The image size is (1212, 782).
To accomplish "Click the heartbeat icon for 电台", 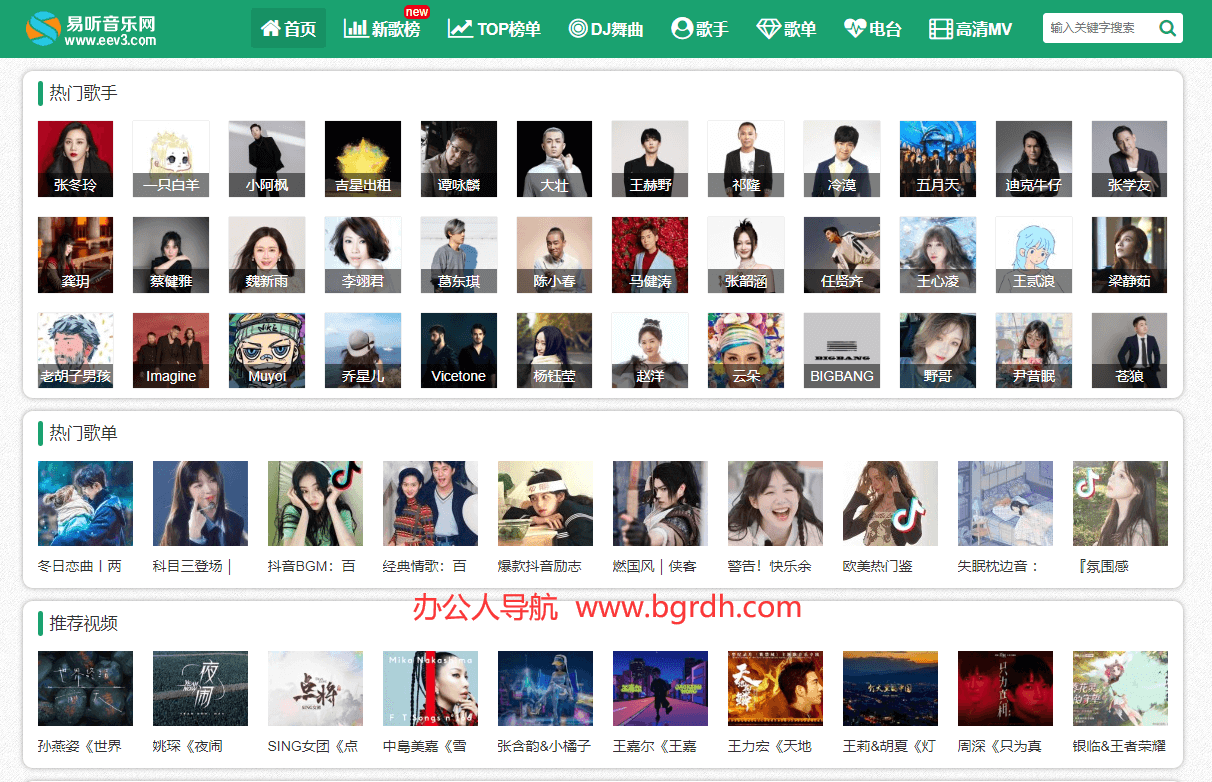I will pos(854,29).
